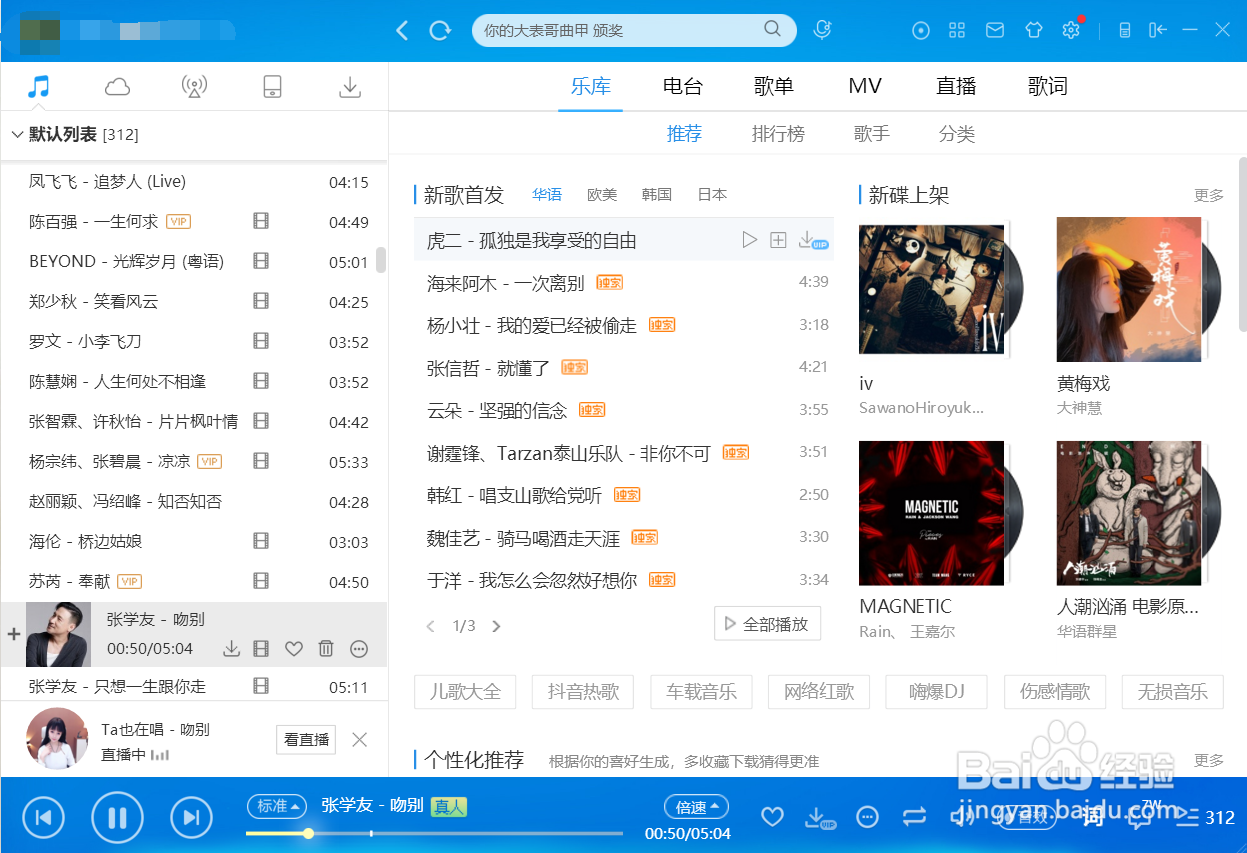1247x853 pixels.
Task: Refresh the page with circular arrow
Action: point(440,30)
